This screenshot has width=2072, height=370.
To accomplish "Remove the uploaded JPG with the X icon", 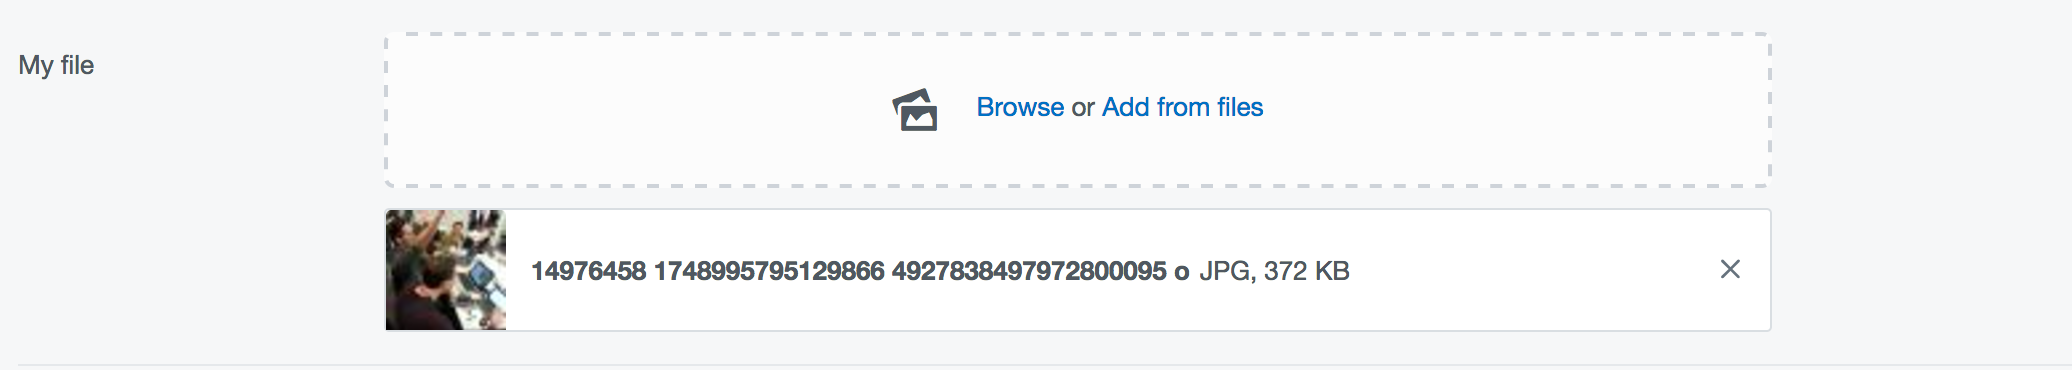I will tap(1730, 269).
